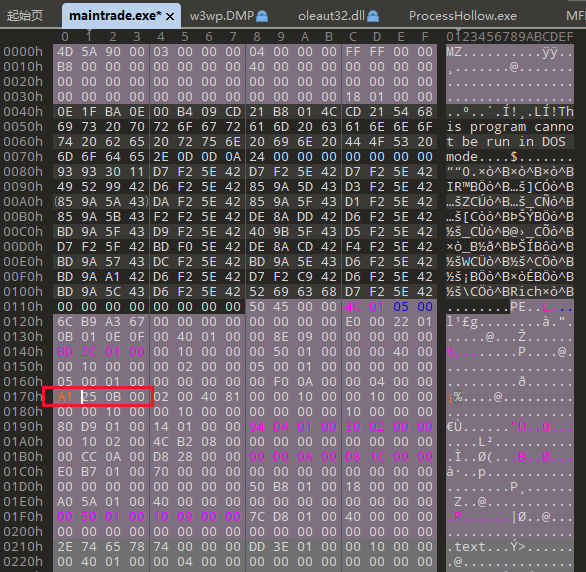Select orange byte A1 in red box
586x572 pixels.
click(x=65, y=397)
